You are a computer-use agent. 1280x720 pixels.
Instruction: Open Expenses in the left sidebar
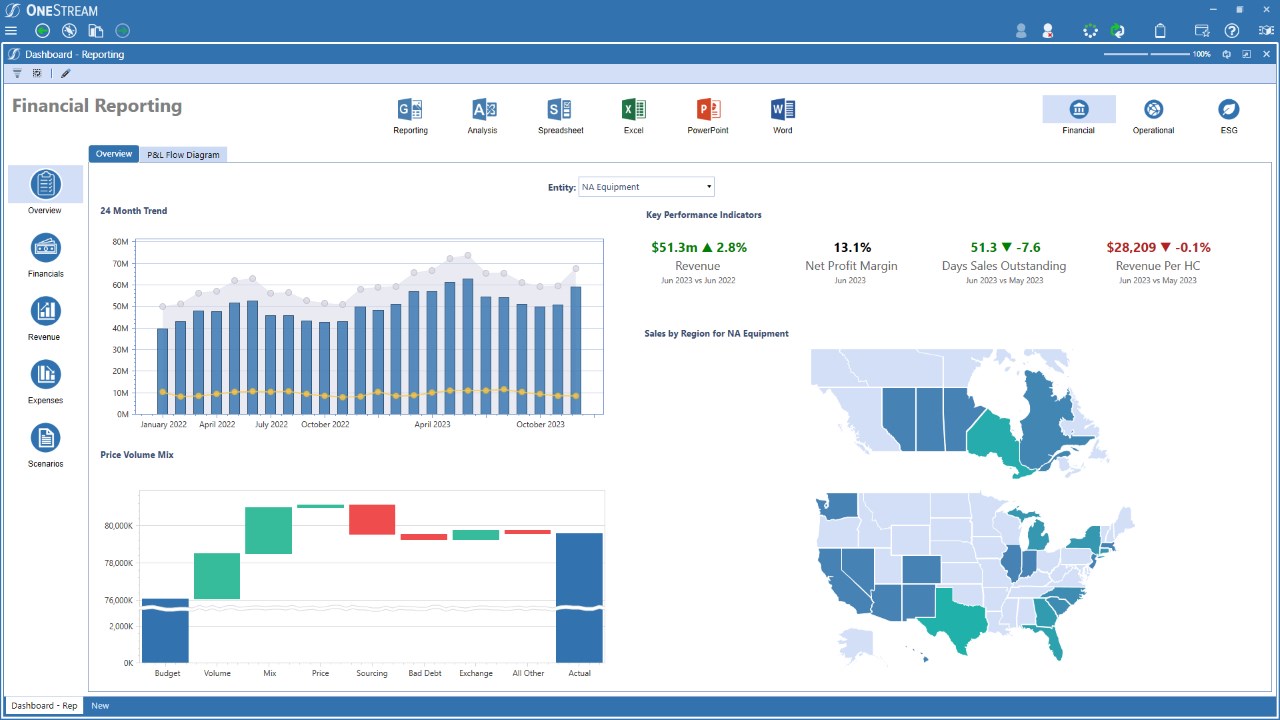point(46,374)
